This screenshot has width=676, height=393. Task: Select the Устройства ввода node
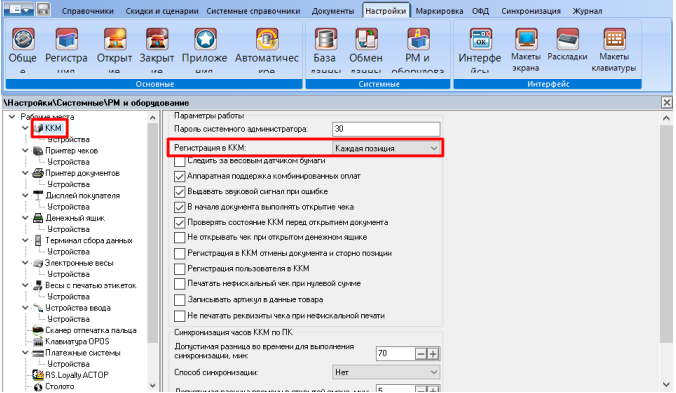point(78,308)
